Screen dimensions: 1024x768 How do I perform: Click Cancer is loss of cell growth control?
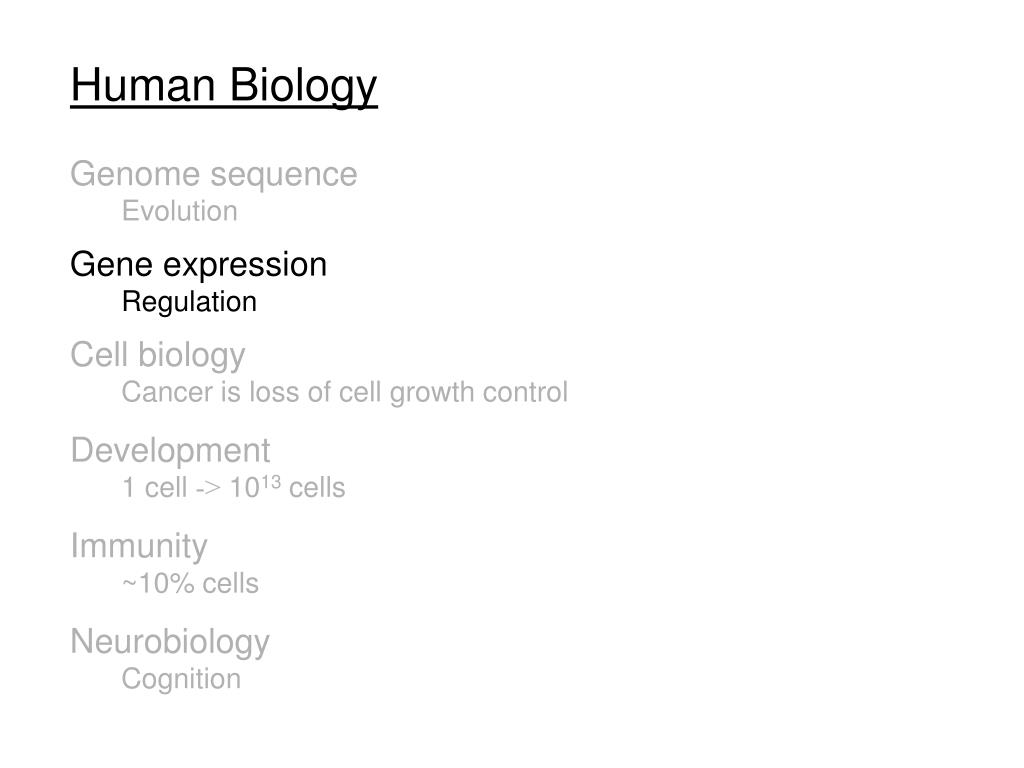[345, 392]
